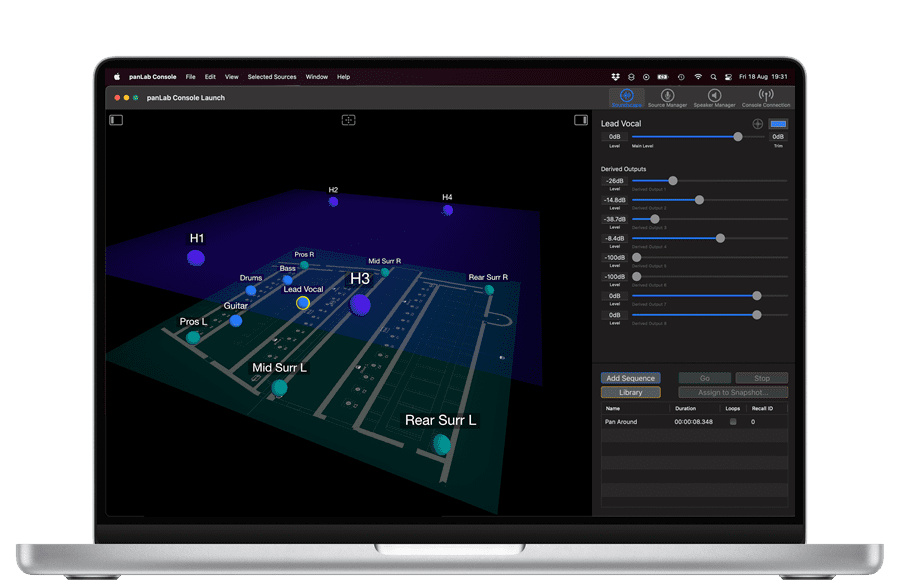Image resolution: width=900 pixels, height=585 pixels.
Task: Toggle the right inspector panel icon
Action: pos(581,120)
